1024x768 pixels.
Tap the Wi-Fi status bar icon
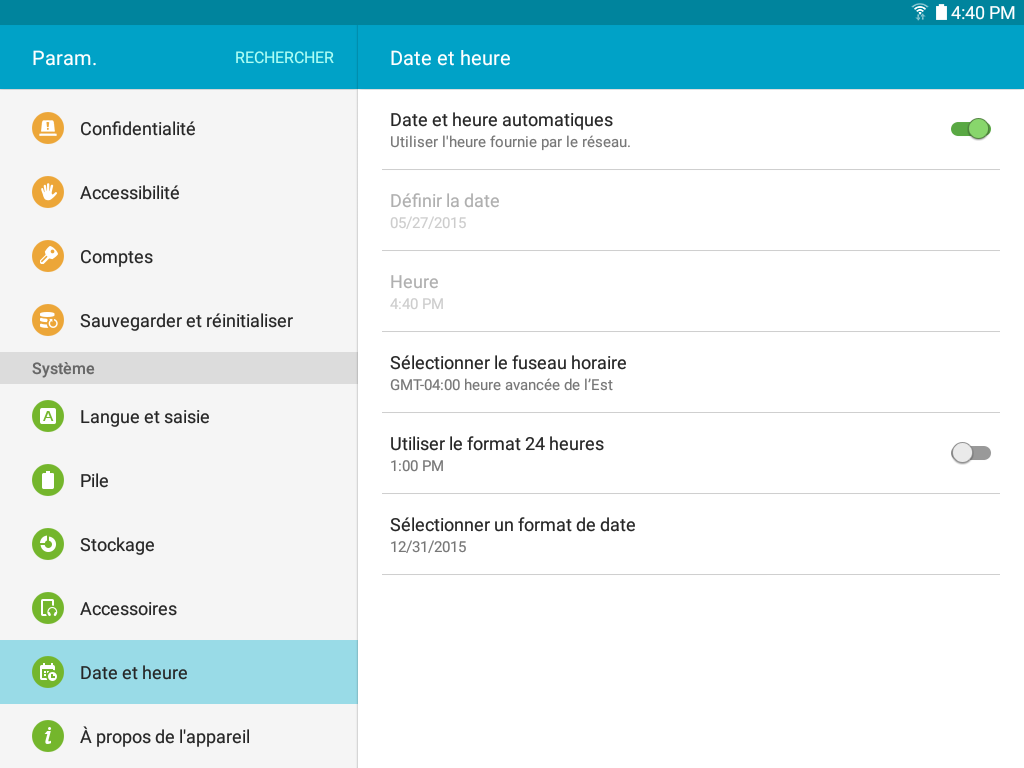tap(920, 12)
